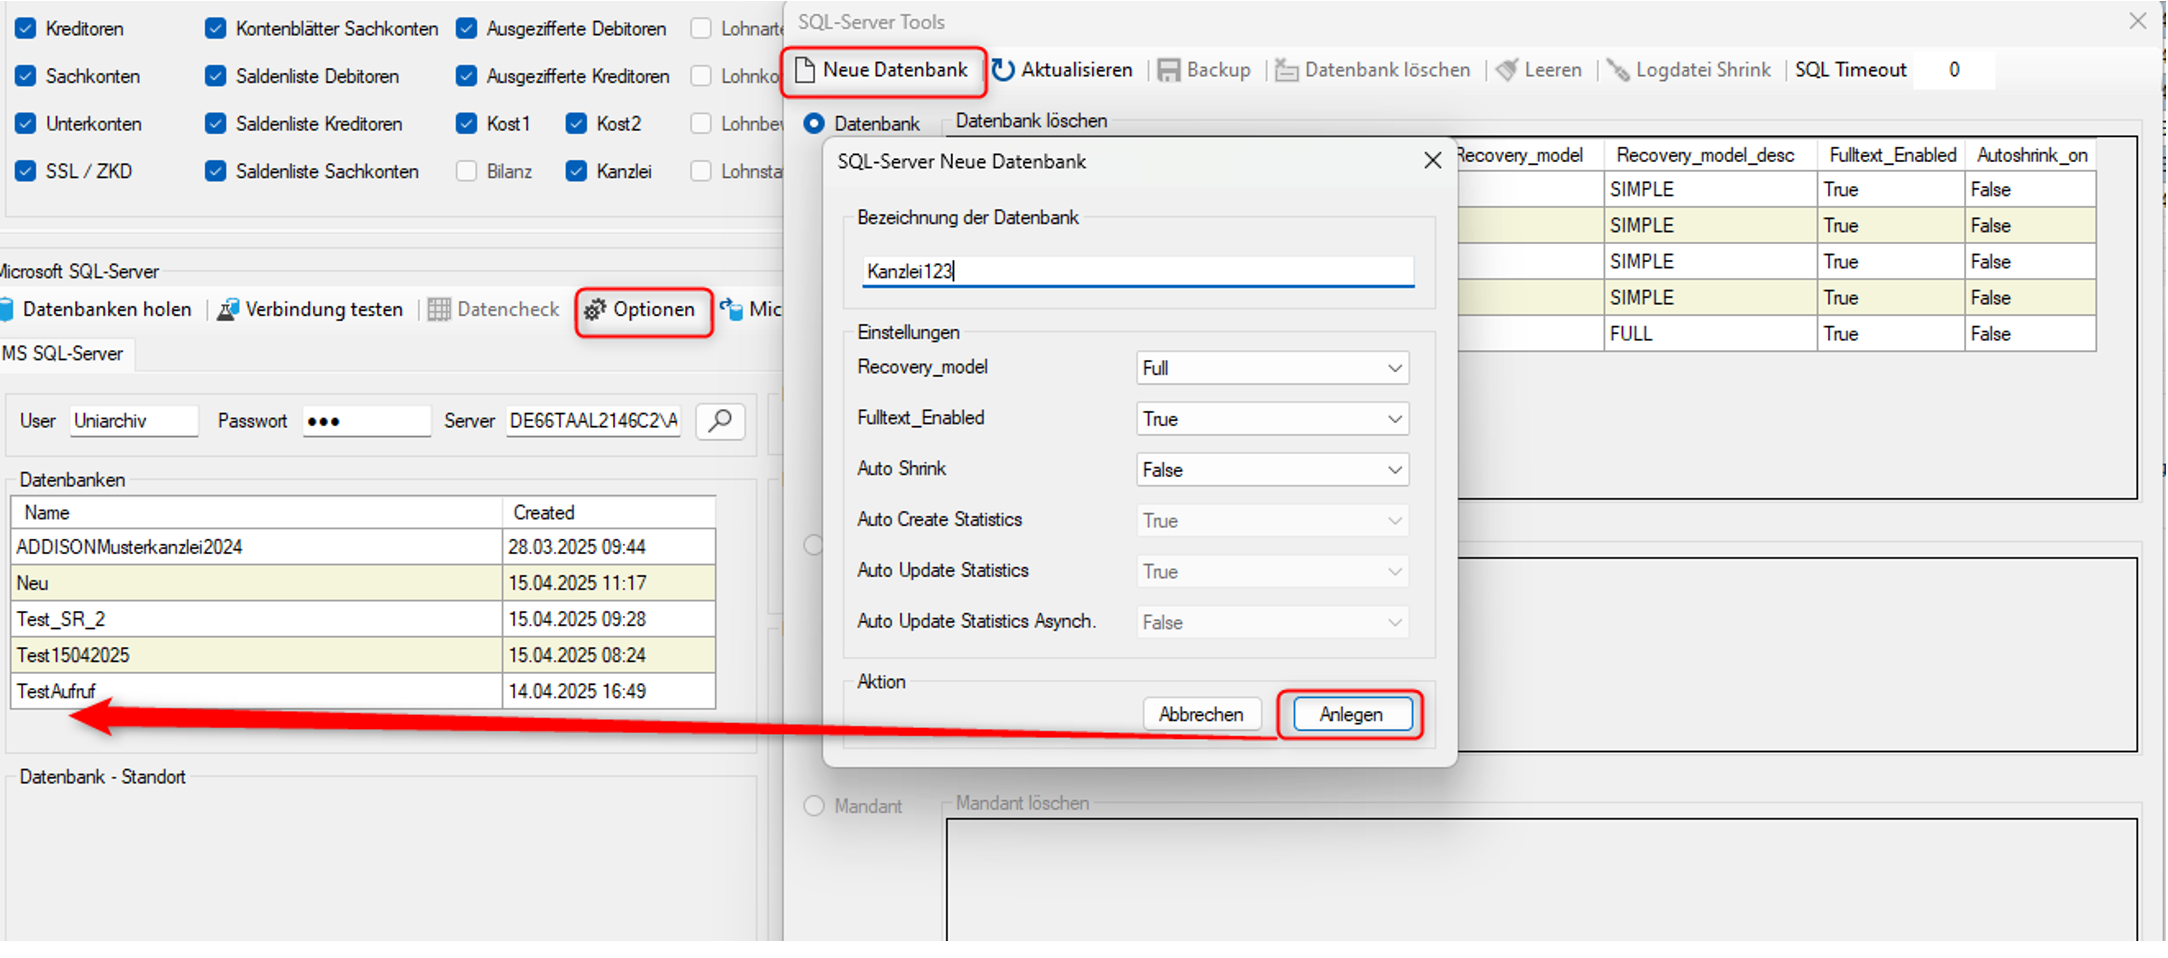The image size is (2168, 958).
Task: Click the FULL recovery model cell
Action: [1710, 334]
